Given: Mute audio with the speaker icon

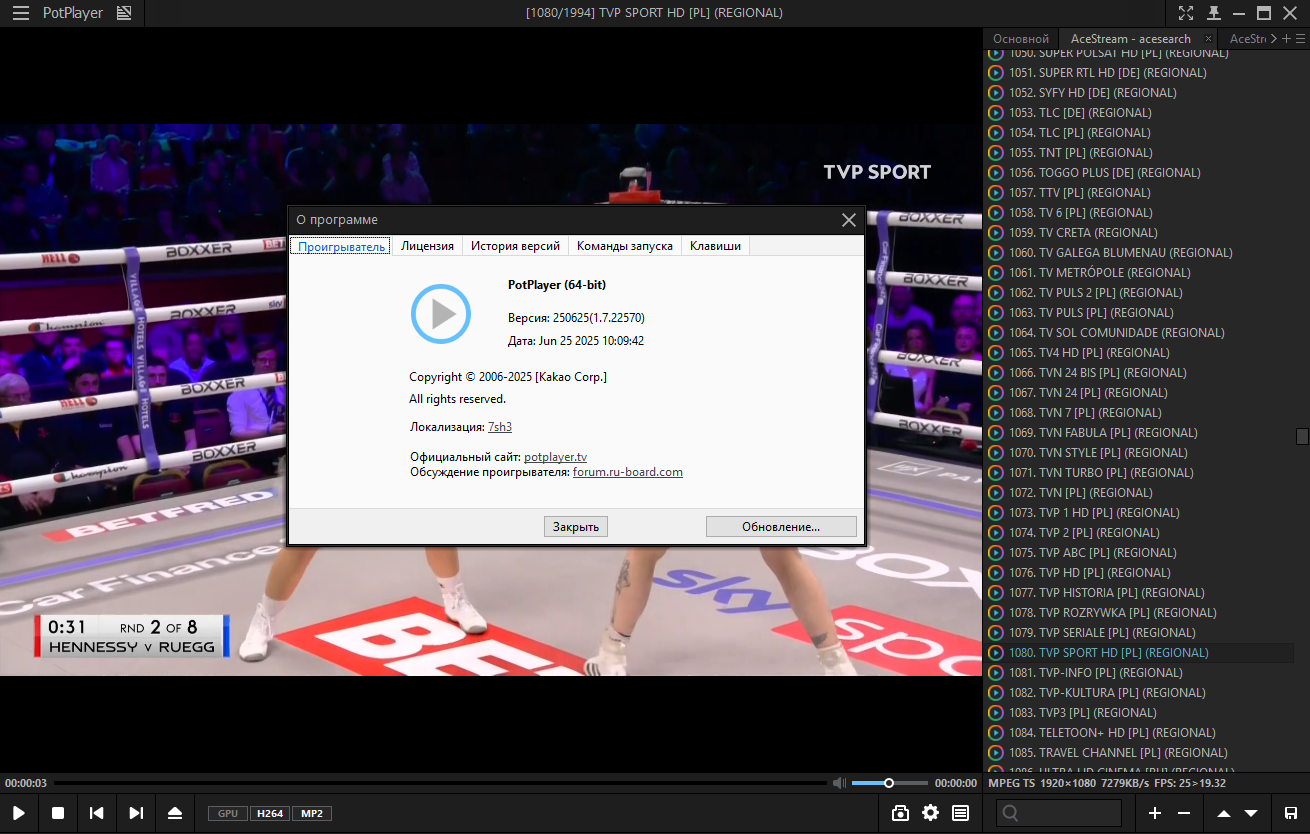Looking at the screenshot, I should pyautogui.click(x=840, y=783).
